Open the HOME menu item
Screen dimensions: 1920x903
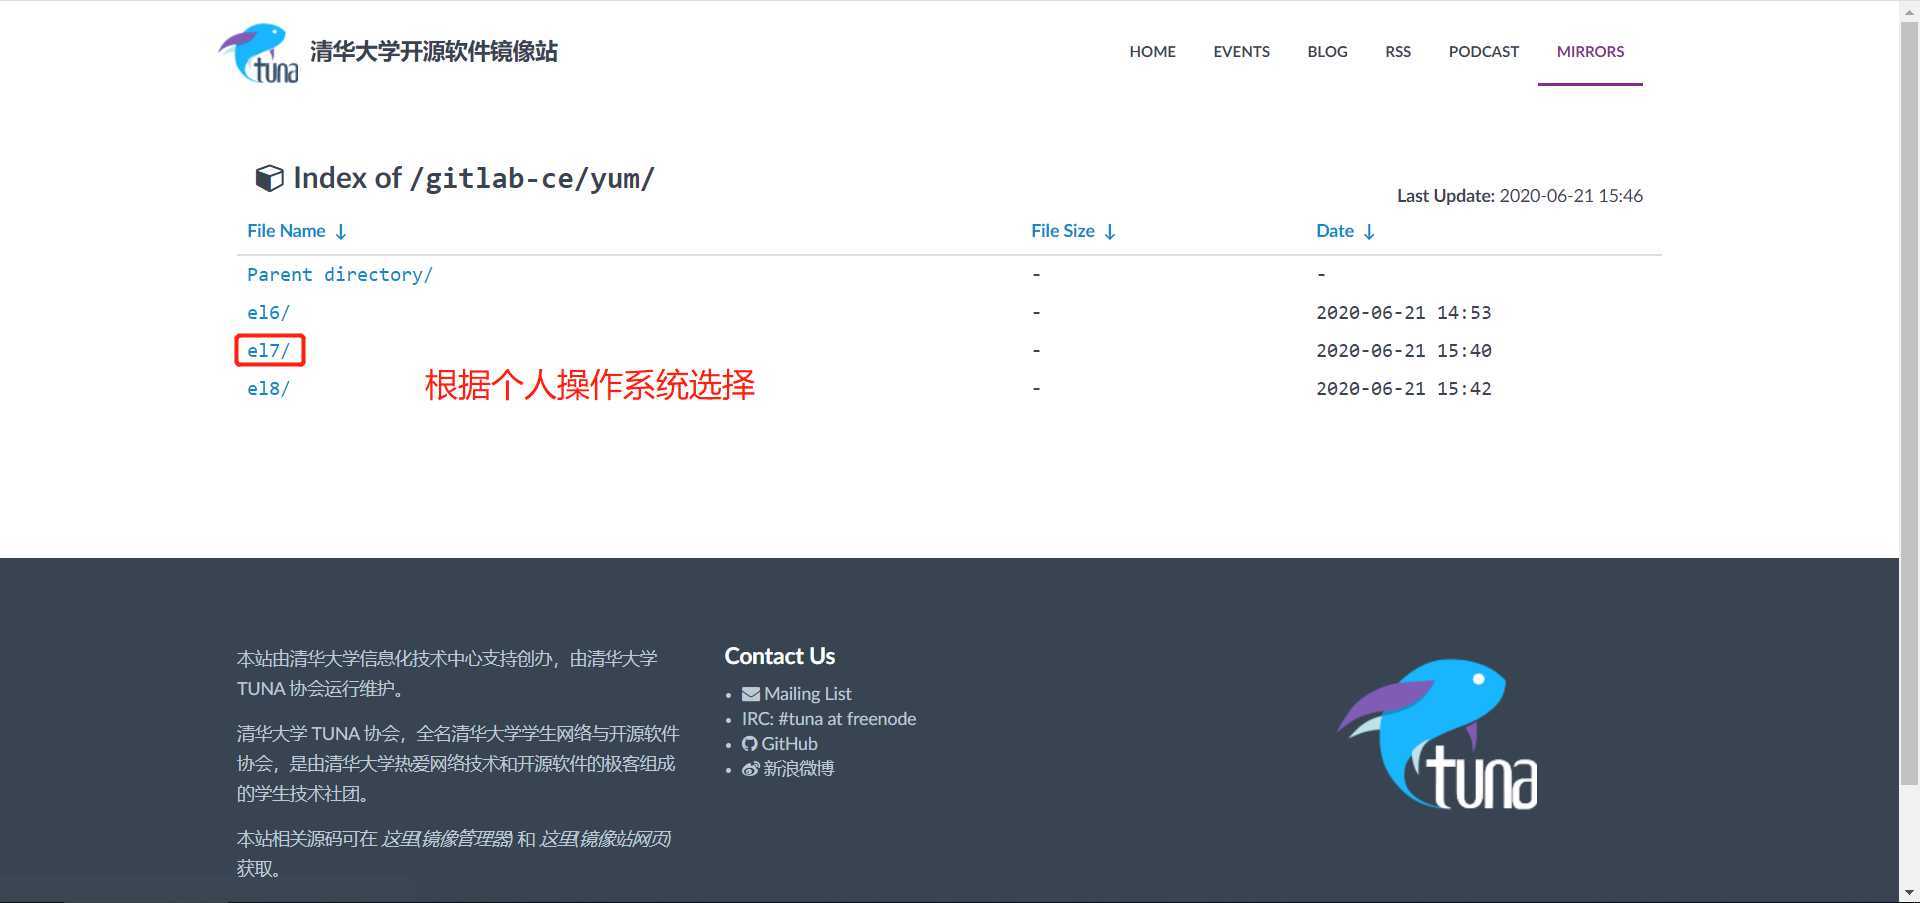tap(1152, 51)
